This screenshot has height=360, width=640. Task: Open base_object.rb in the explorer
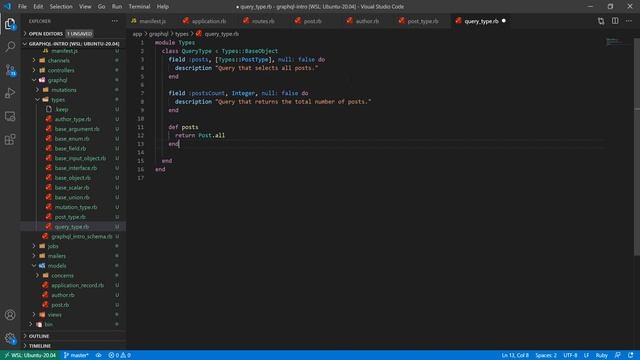(73, 178)
